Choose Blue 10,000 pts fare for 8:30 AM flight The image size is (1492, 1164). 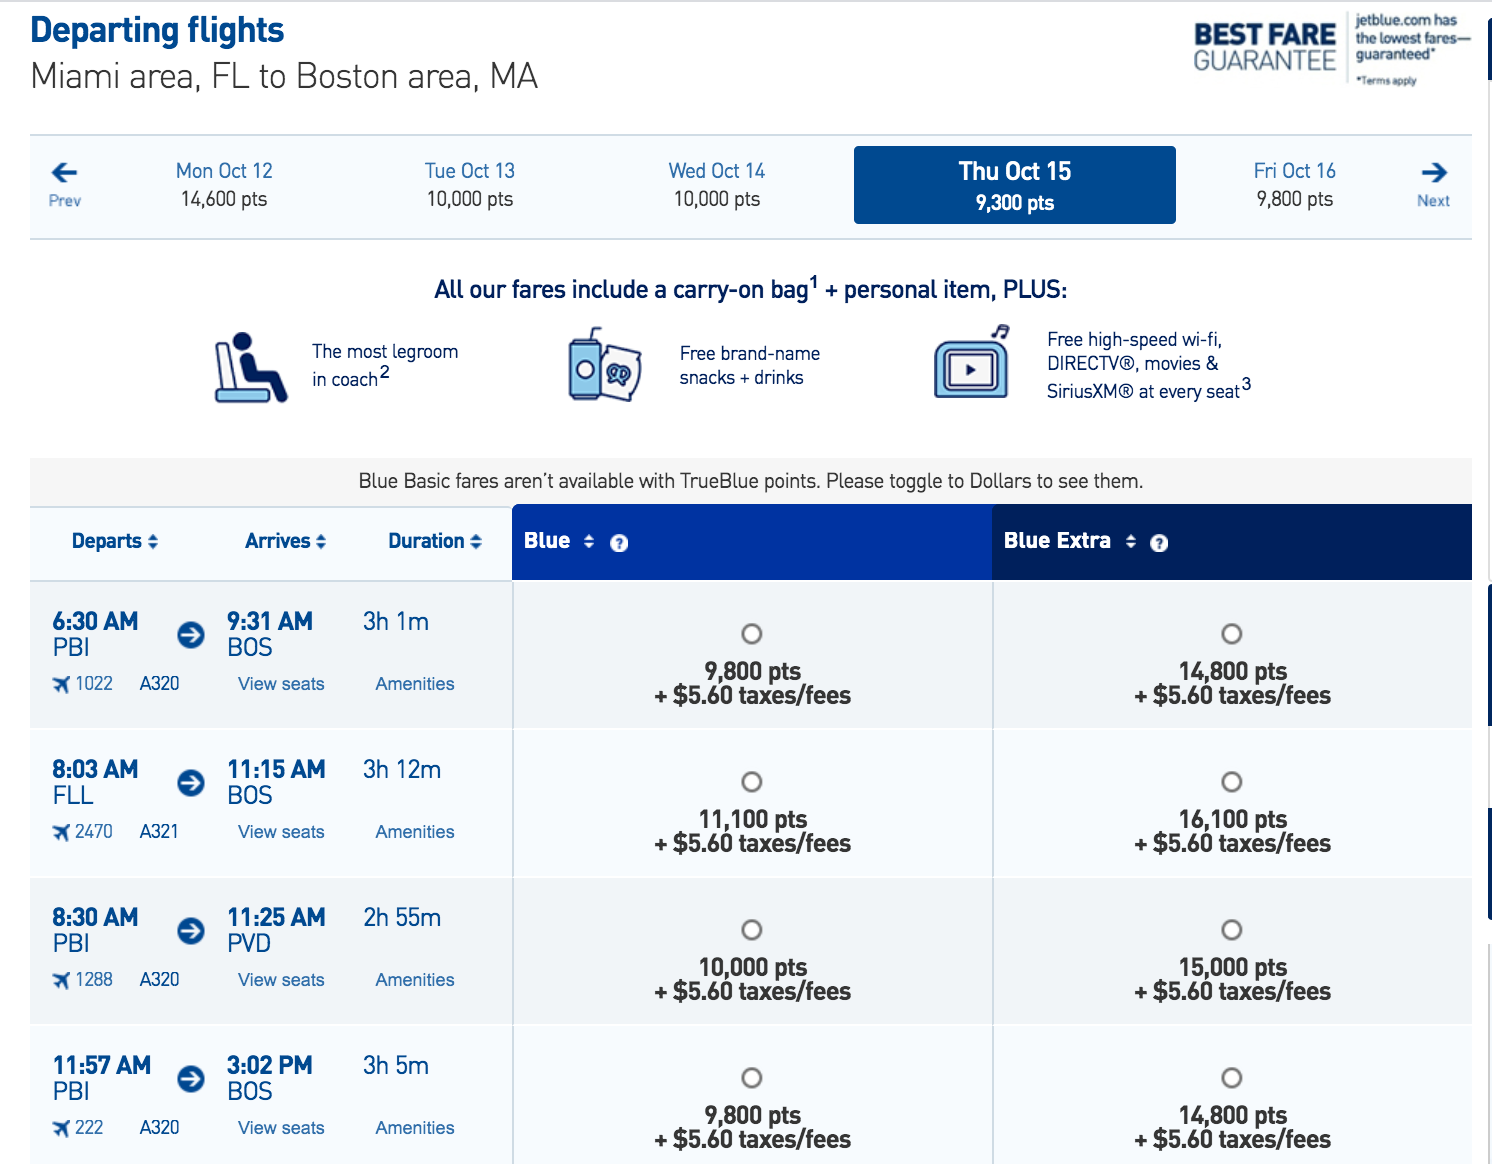pos(752,930)
